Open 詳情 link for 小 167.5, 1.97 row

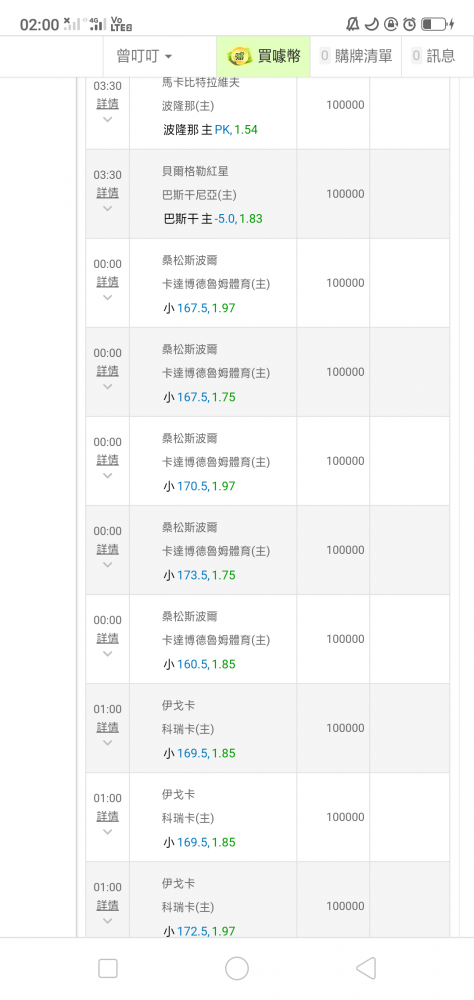click(x=107, y=282)
